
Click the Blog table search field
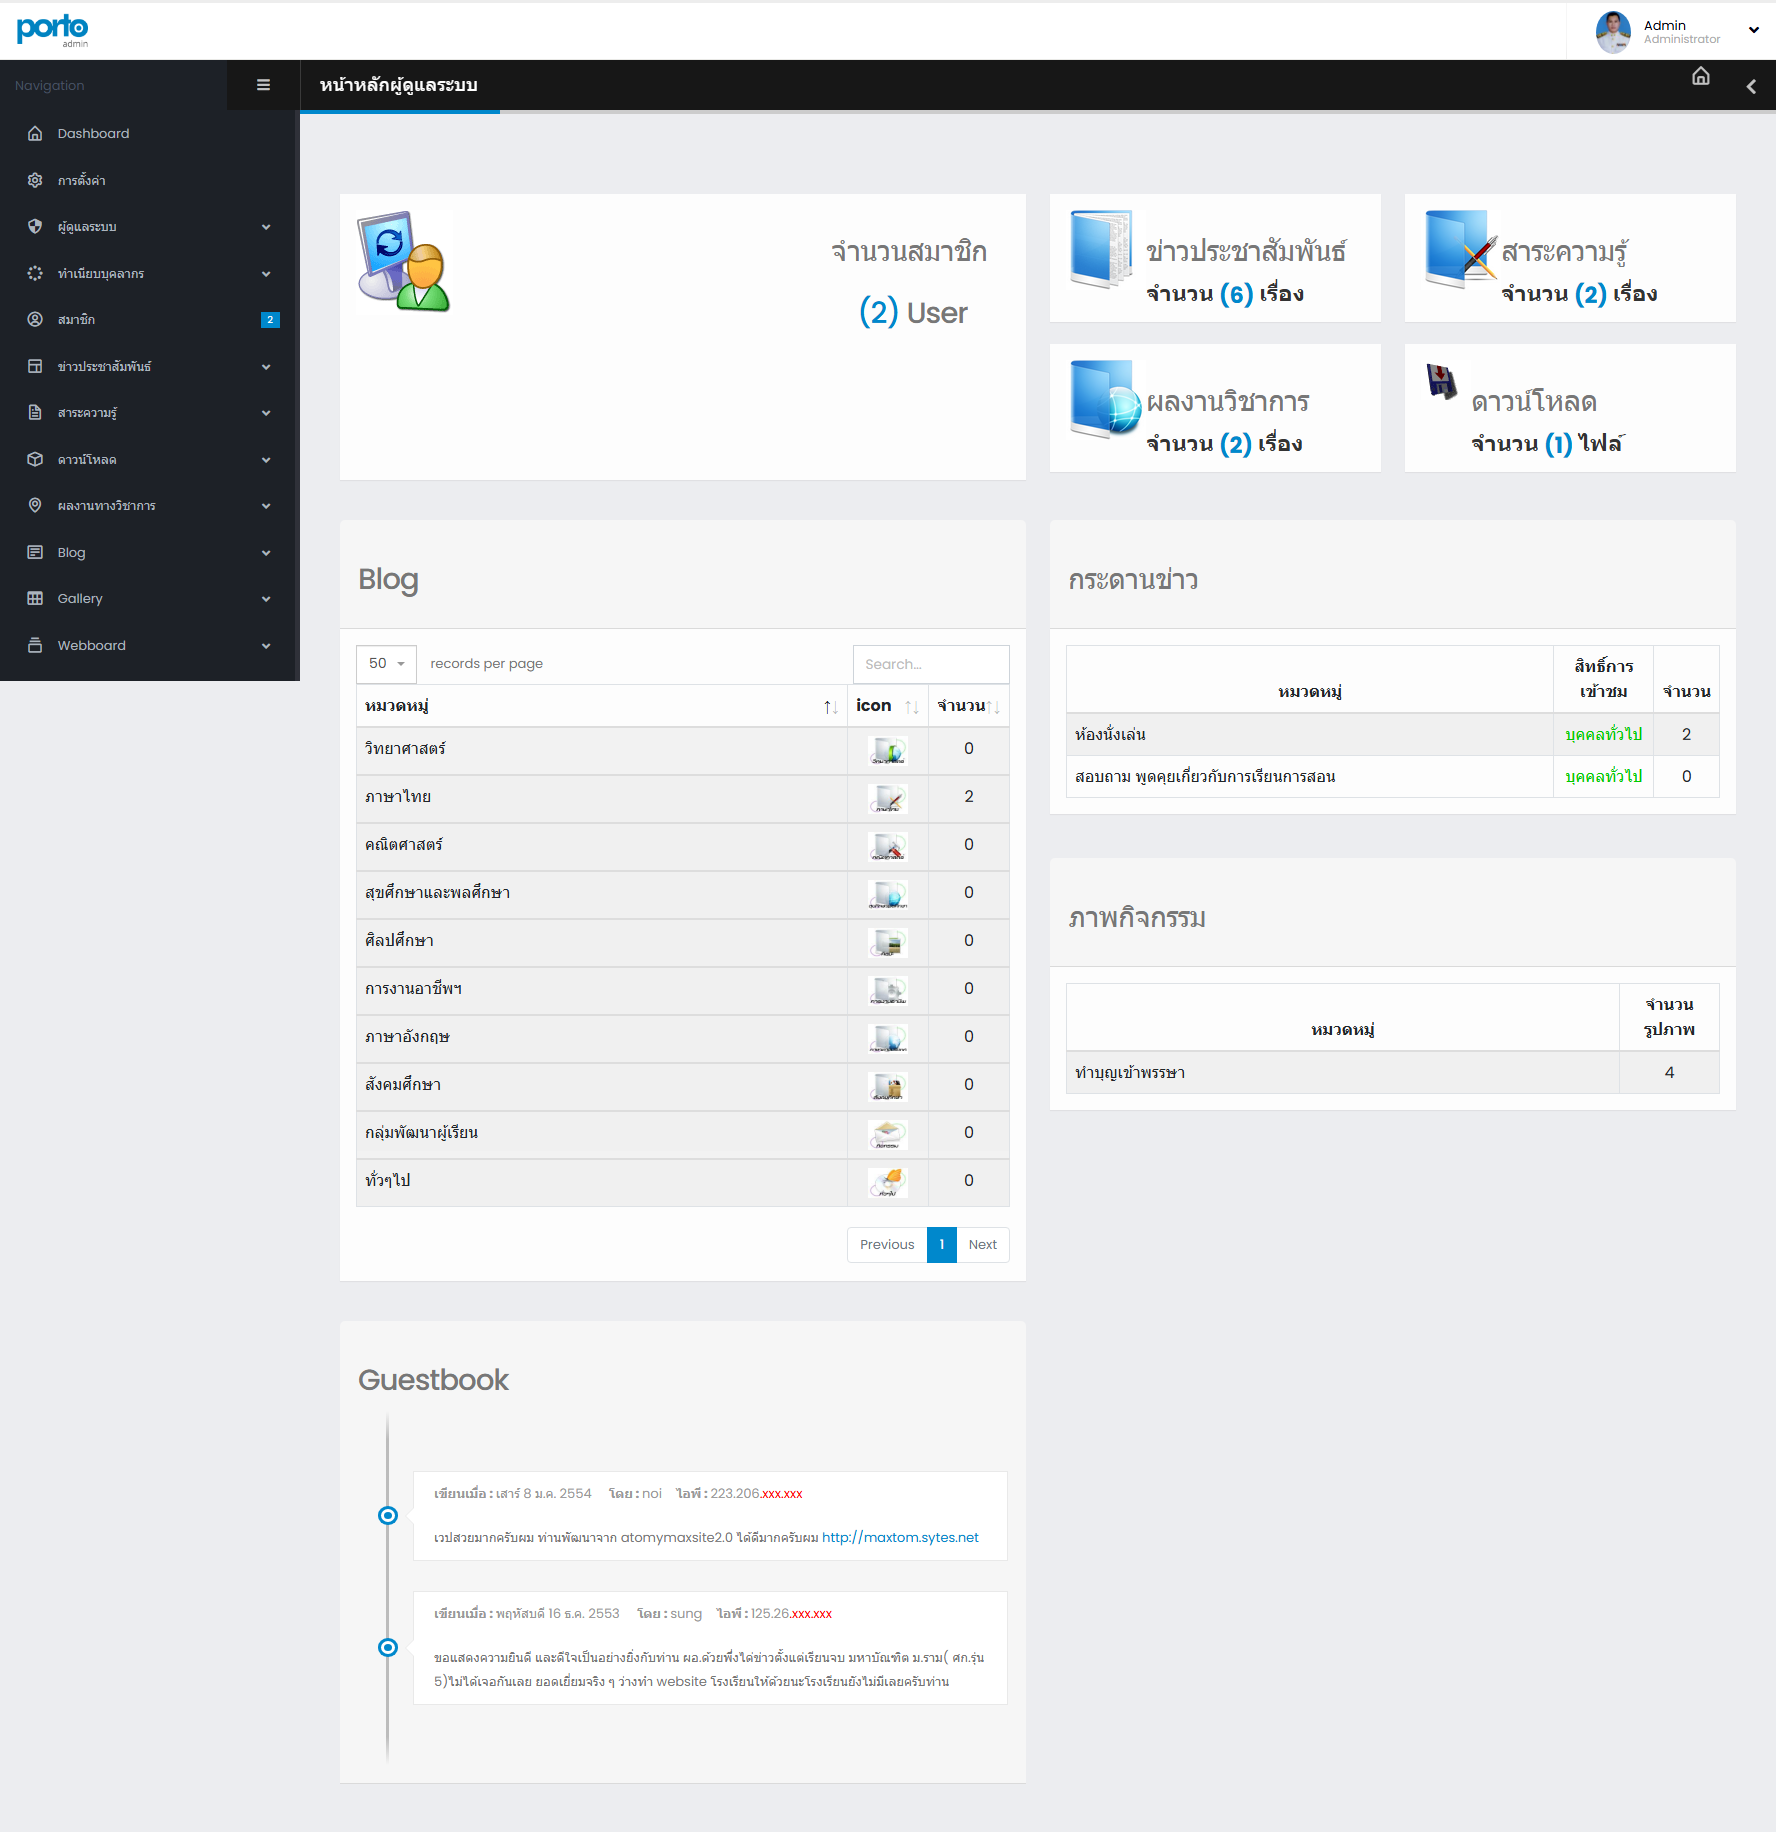tap(930, 664)
